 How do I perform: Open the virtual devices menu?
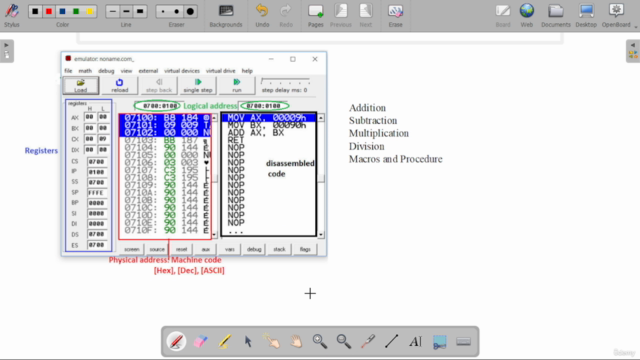[182, 71]
